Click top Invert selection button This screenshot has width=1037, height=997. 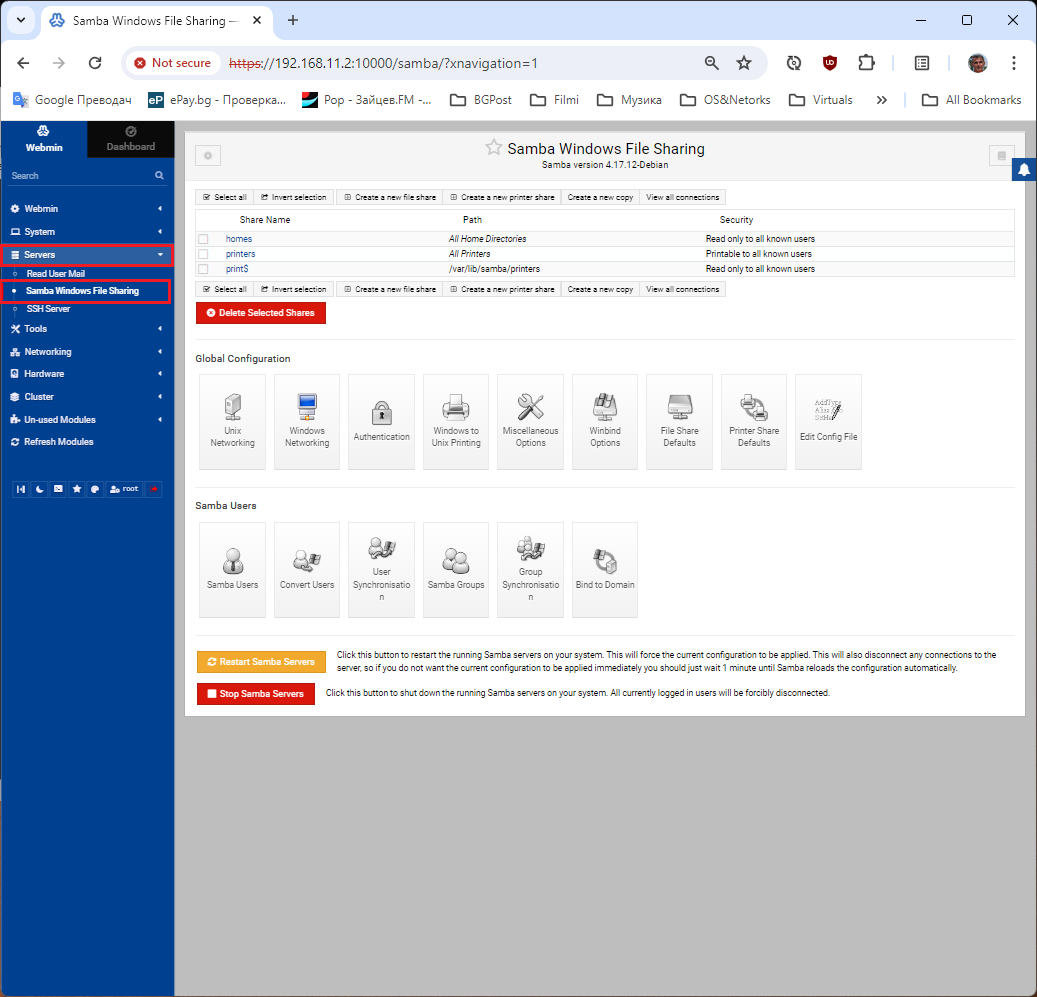(294, 198)
